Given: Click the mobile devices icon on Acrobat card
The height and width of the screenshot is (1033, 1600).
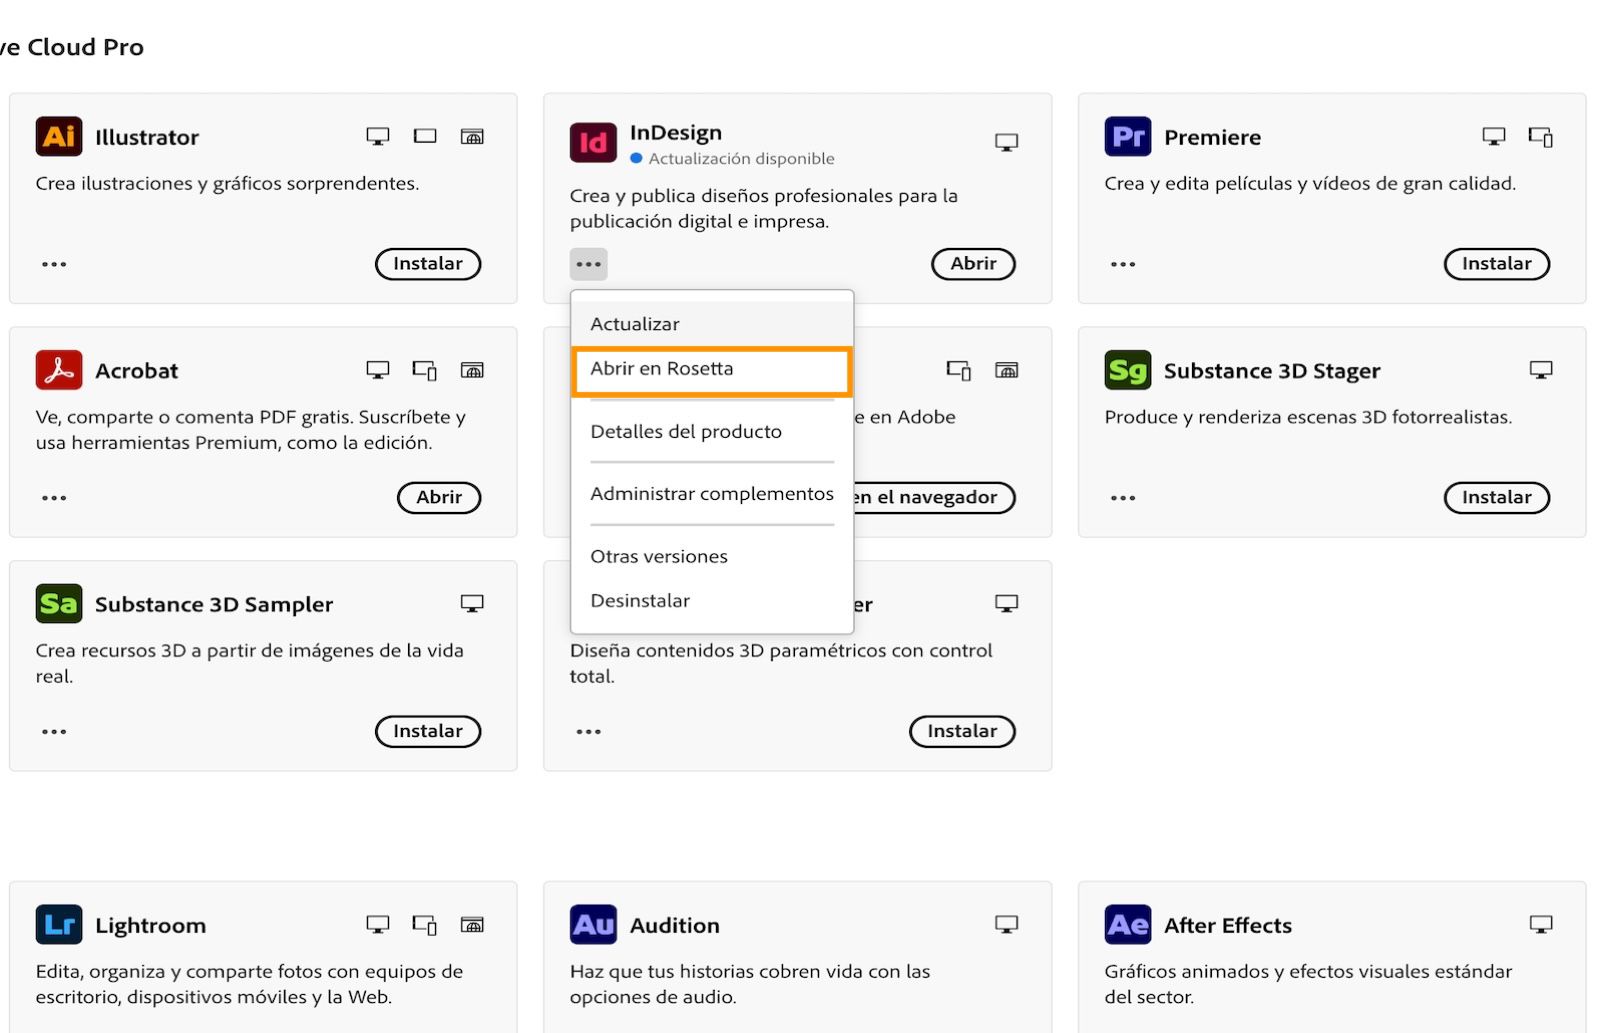Looking at the screenshot, I should click(425, 371).
